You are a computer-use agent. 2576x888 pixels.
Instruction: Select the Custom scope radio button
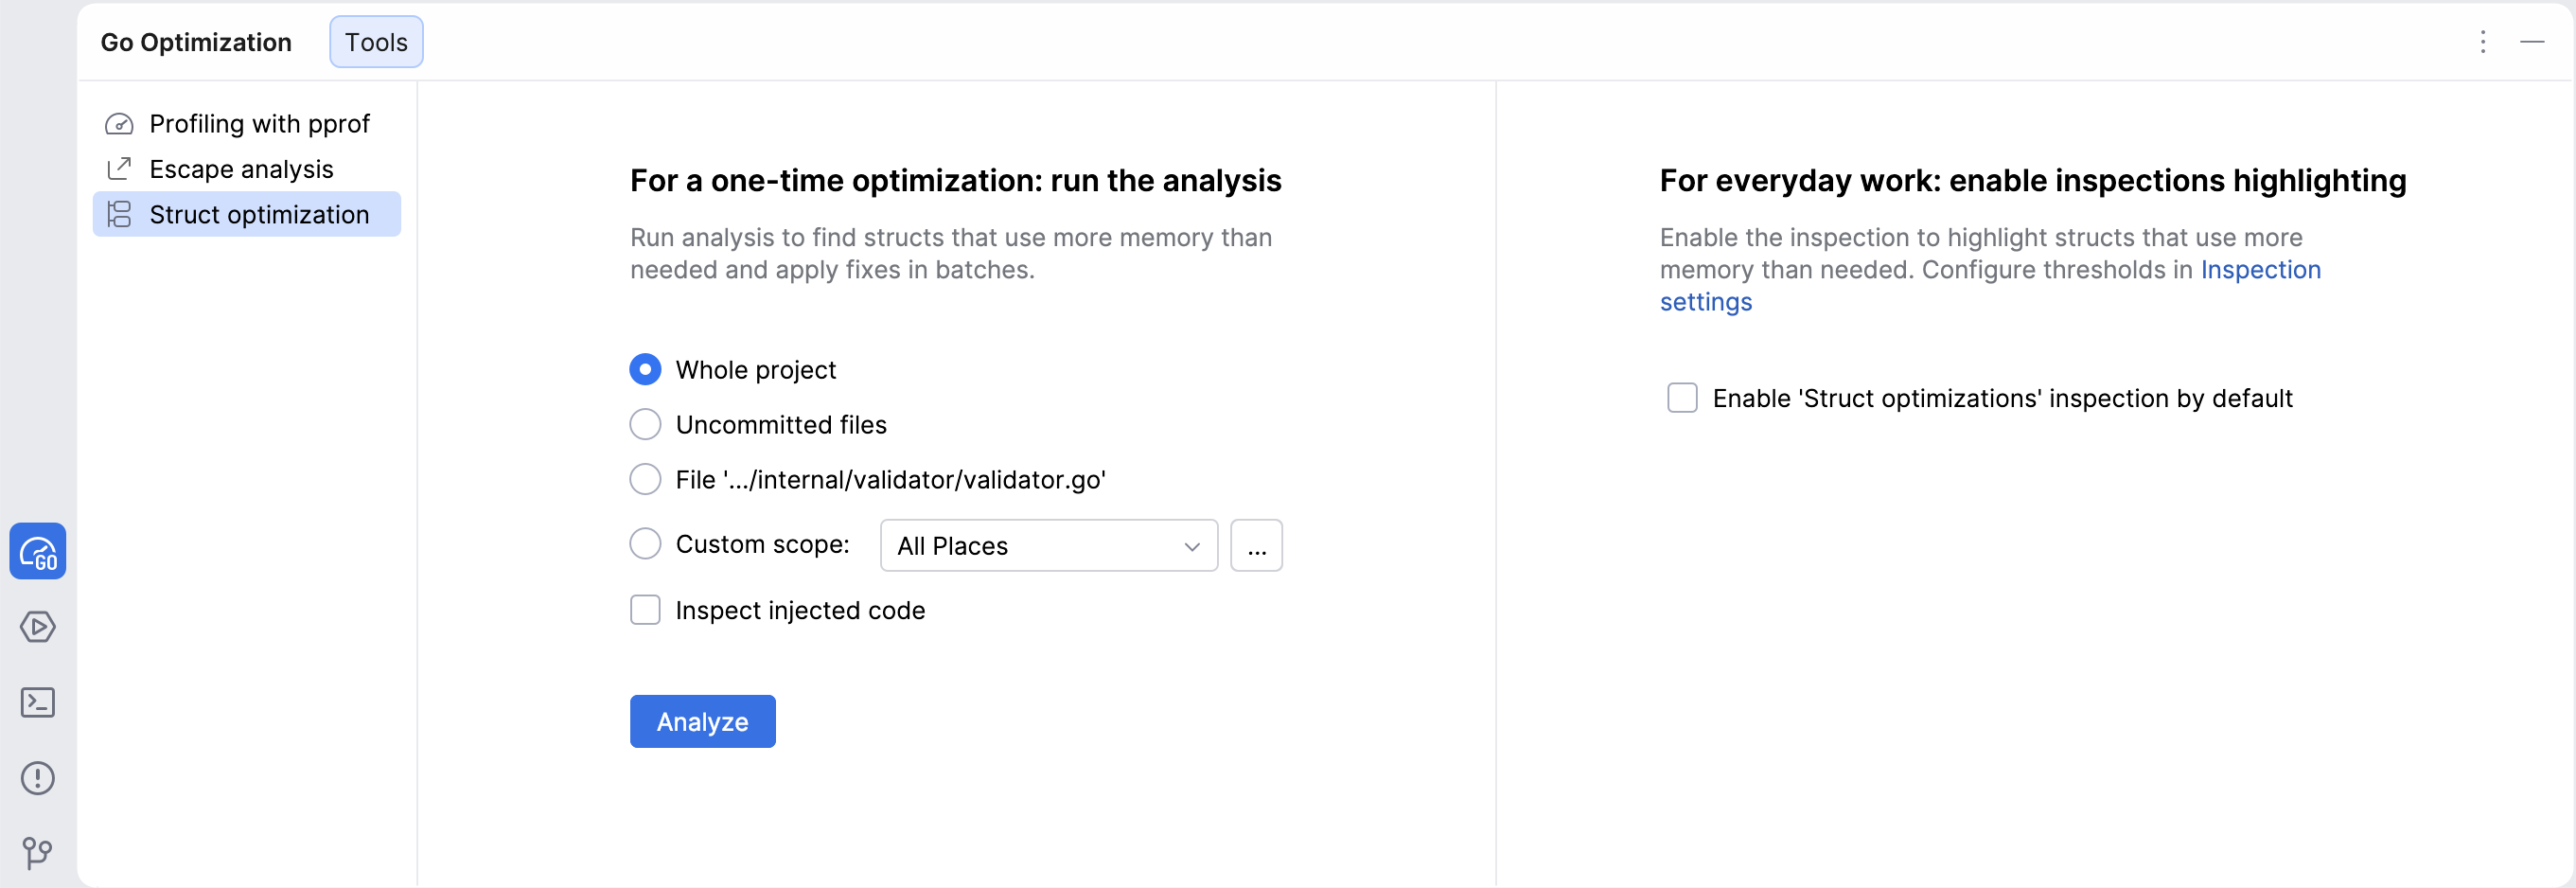(645, 544)
